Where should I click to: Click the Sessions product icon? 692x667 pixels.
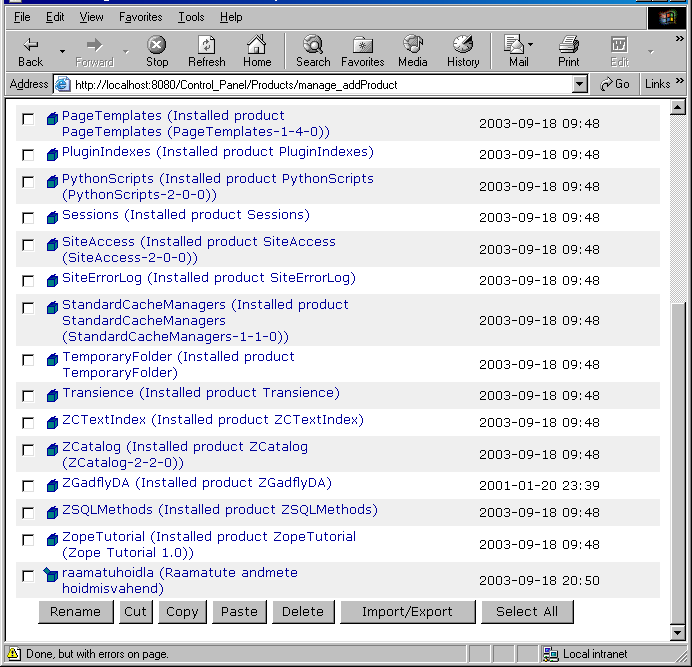point(52,217)
